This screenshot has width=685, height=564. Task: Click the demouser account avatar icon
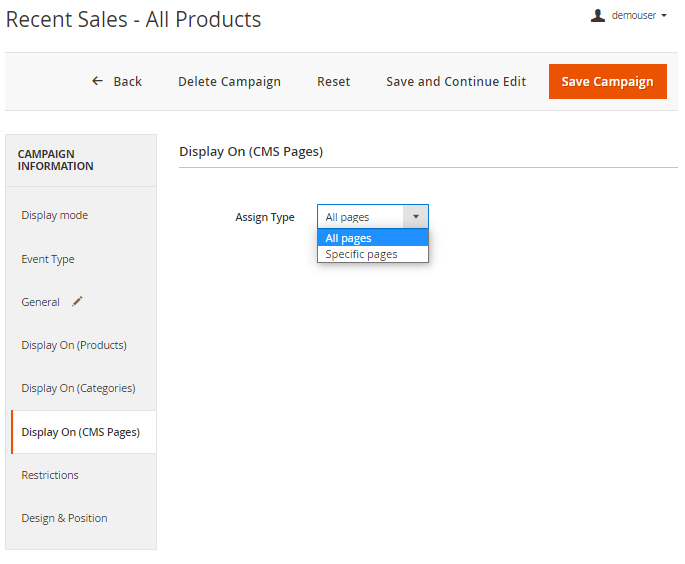pos(598,16)
